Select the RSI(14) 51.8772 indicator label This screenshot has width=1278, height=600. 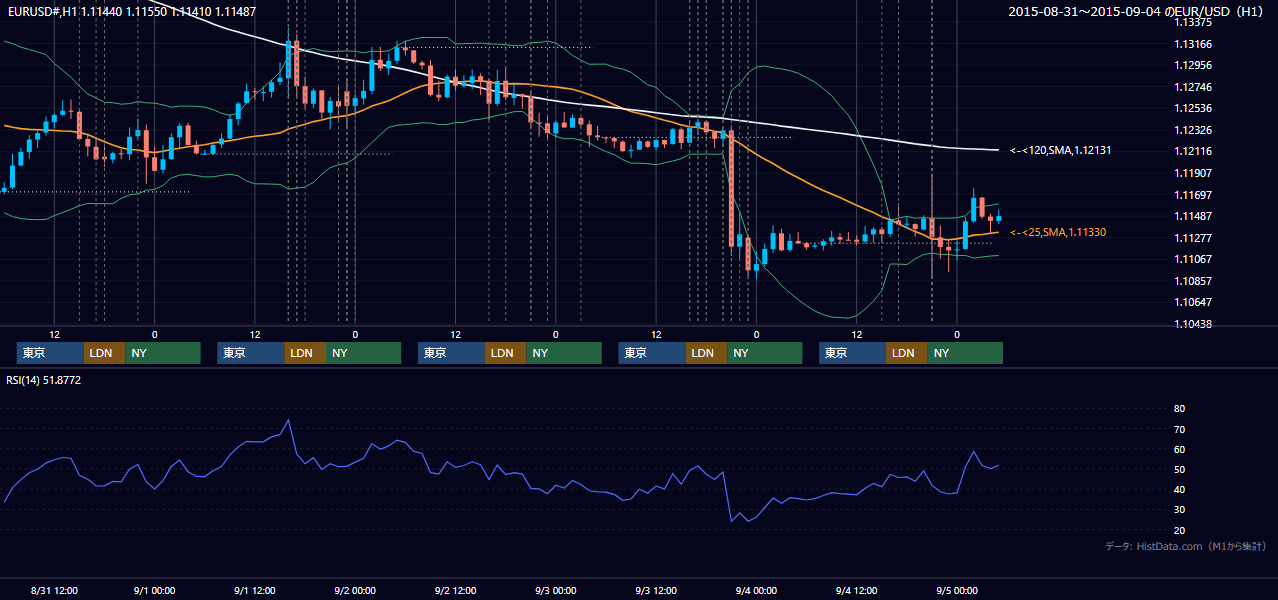[x=44, y=380]
